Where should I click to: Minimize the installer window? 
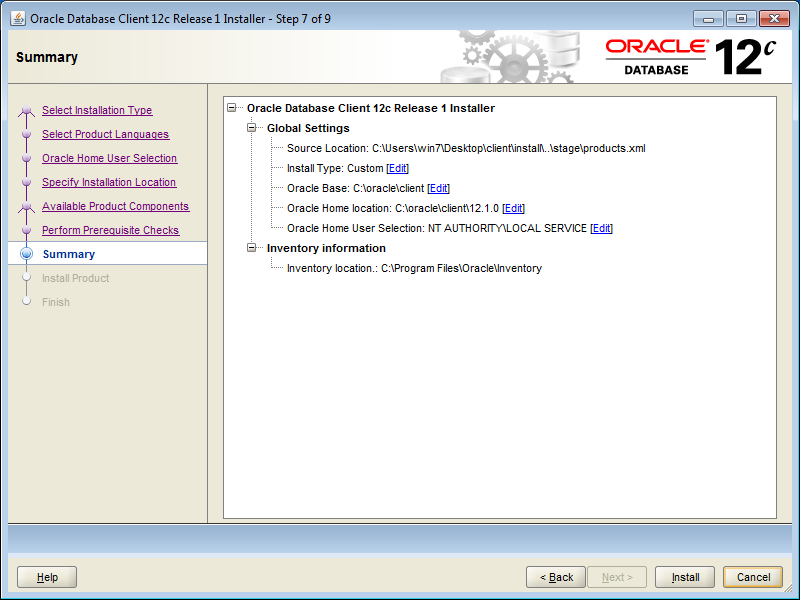coord(708,19)
